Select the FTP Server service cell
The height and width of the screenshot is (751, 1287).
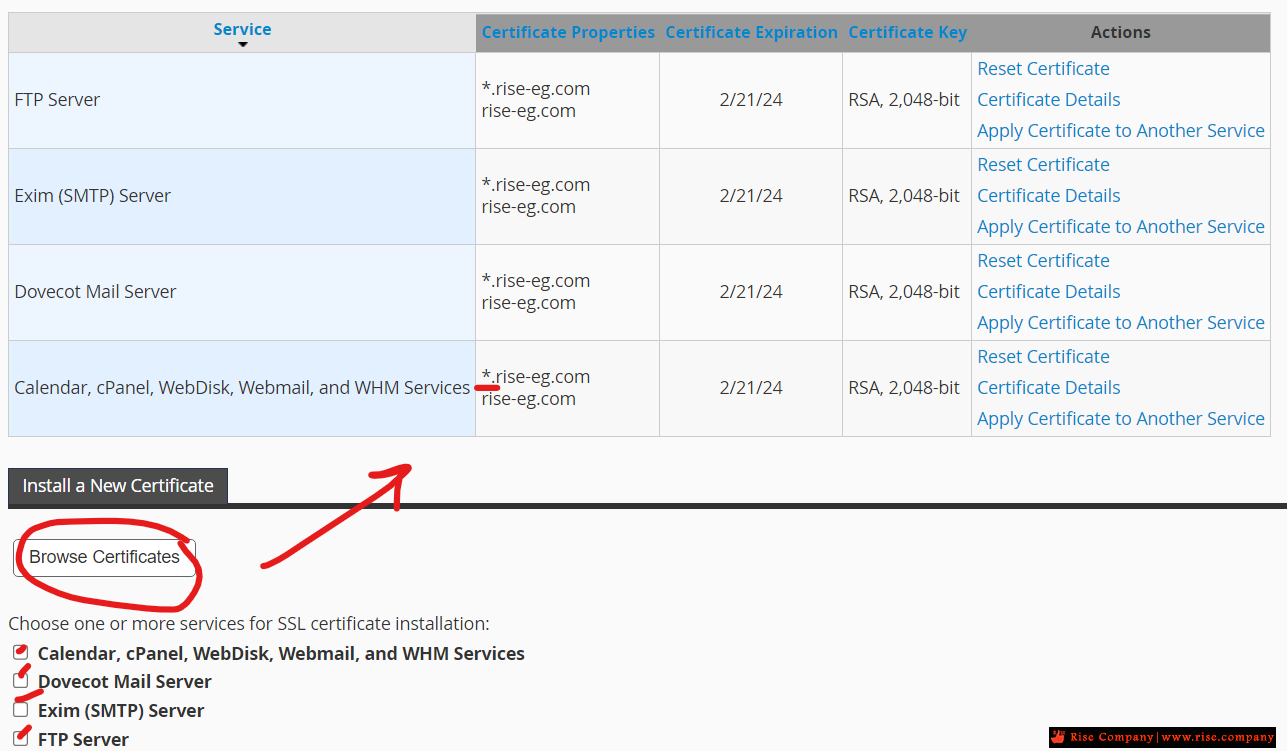(x=242, y=100)
